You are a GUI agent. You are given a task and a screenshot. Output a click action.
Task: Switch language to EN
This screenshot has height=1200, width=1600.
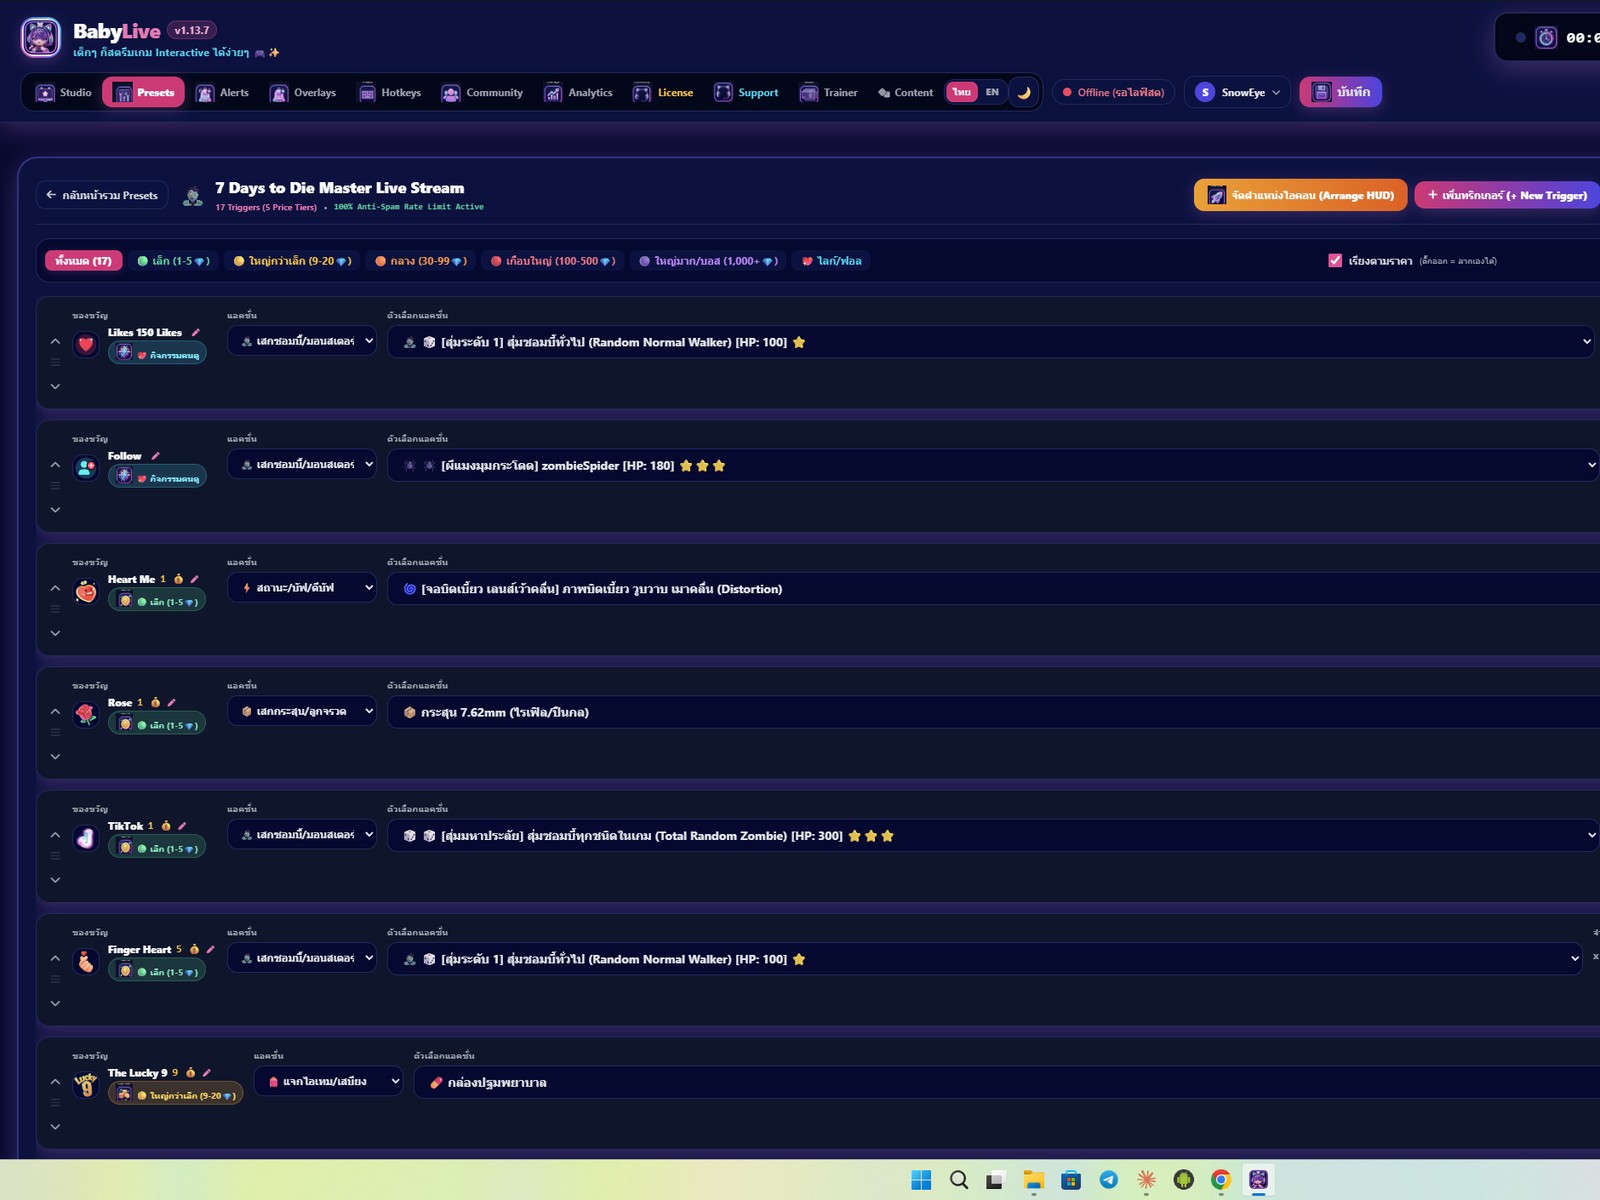tap(992, 92)
